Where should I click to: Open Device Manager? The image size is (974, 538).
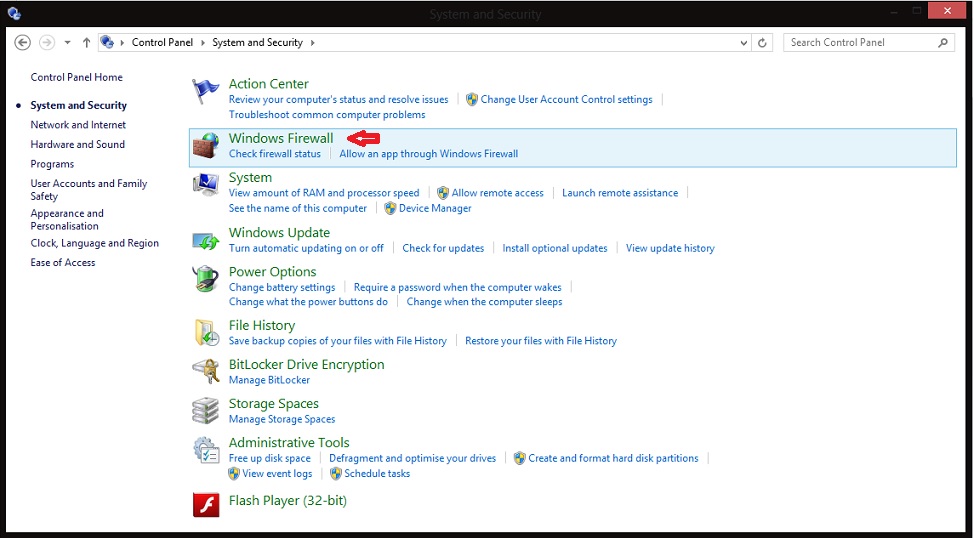pos(435,209)
